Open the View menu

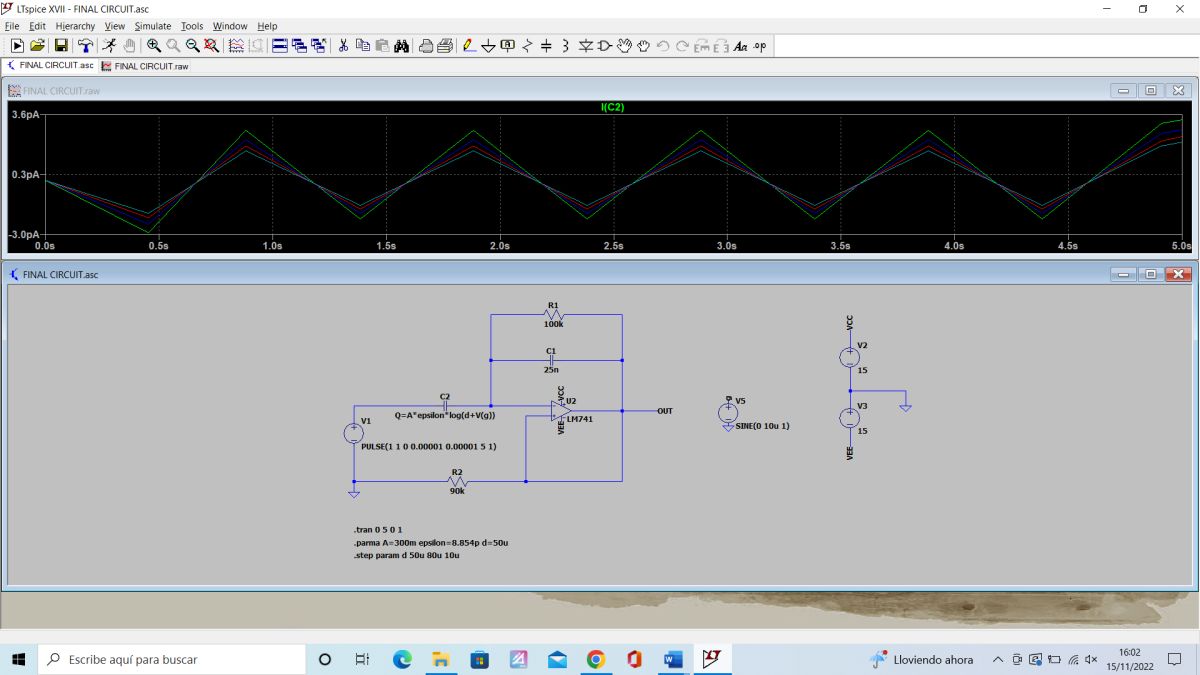click(115, 26)
